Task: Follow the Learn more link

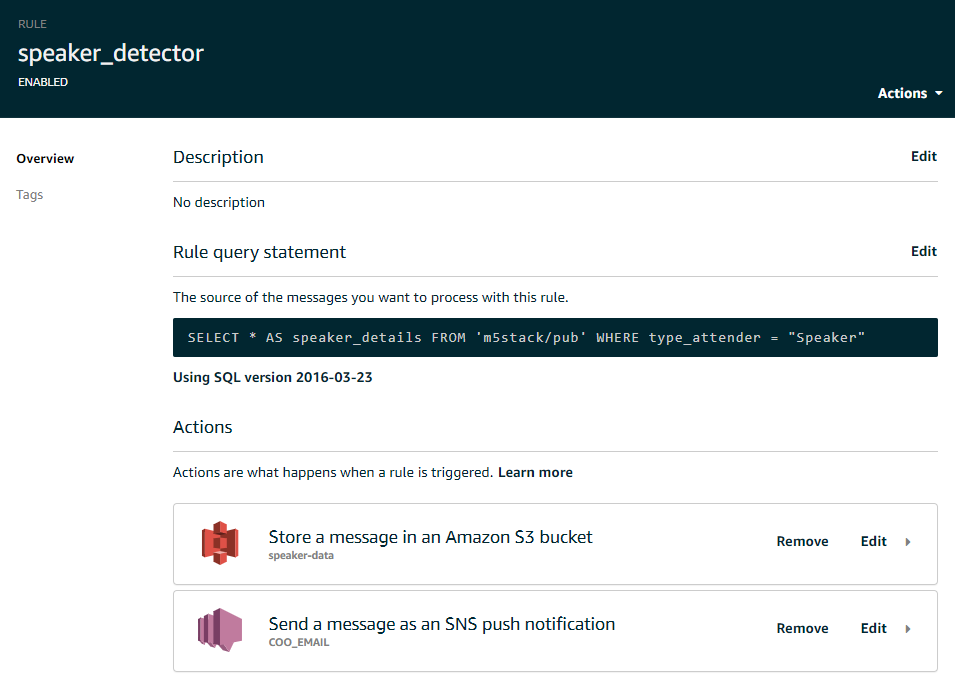Action: tap(535, 472)
